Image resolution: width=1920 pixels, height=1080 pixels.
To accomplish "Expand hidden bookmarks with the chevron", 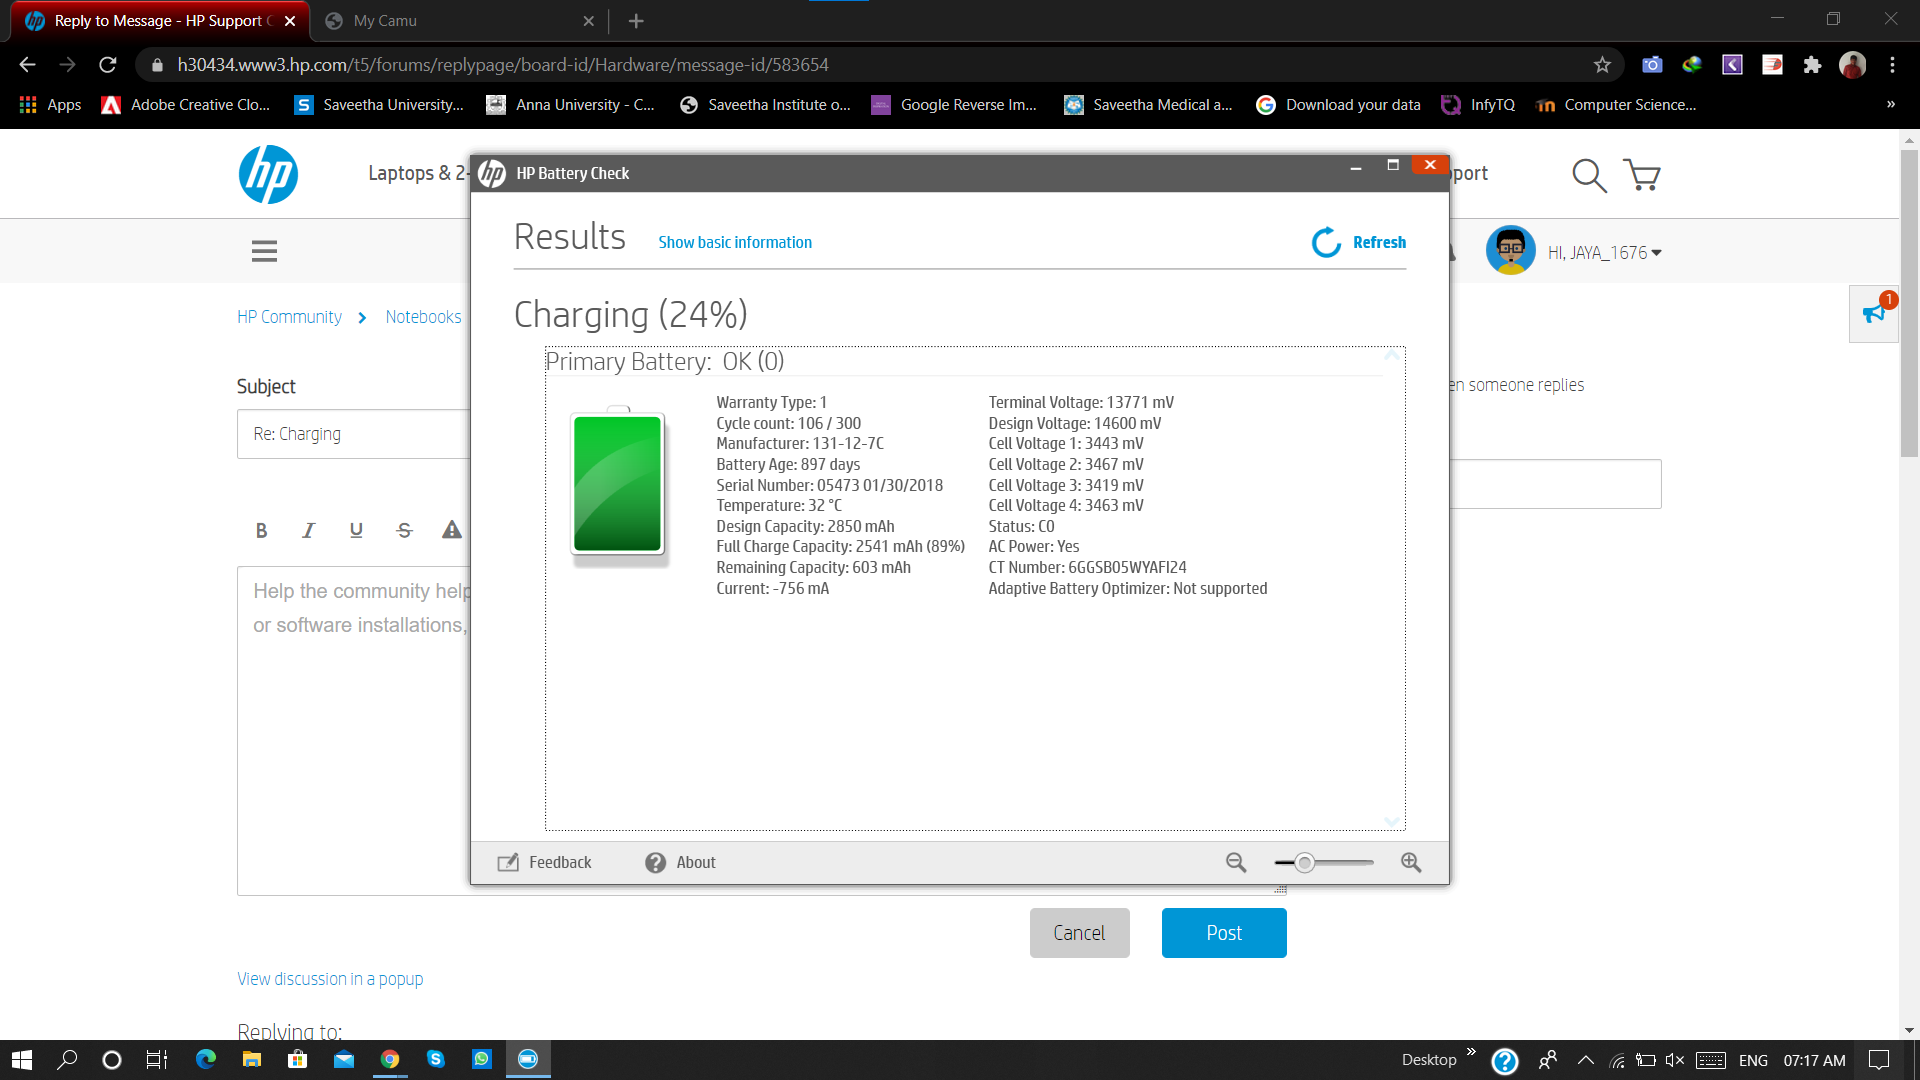I will pos(1892,104).
